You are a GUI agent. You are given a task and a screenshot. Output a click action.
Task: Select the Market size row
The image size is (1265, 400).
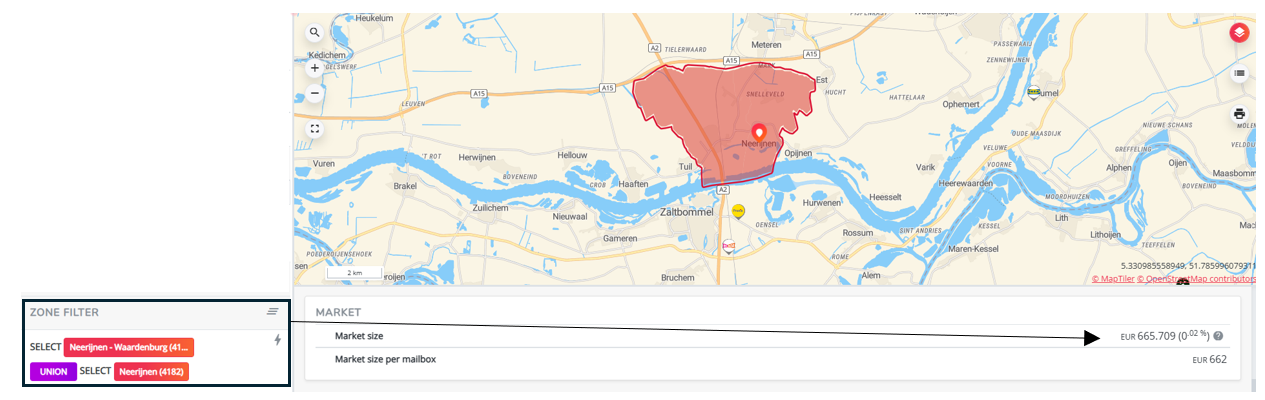click(771, 336)
